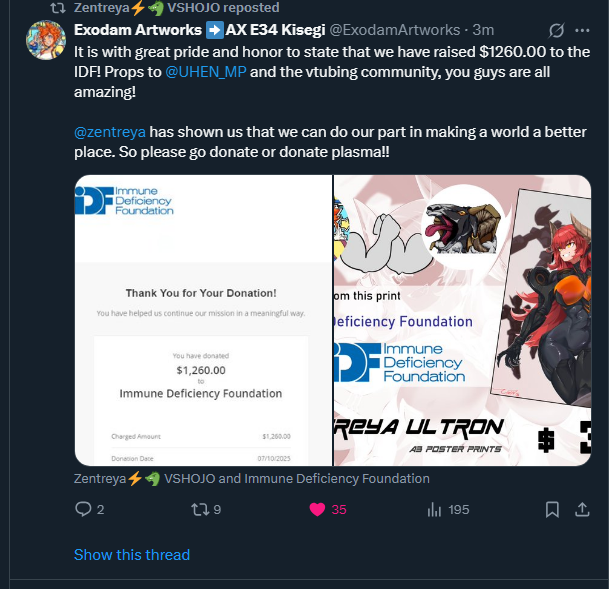This screenshot has height=589, width=609.
Task: Open the @zentreya mention link
Action: pyautogui.click(x=110, y=132)
